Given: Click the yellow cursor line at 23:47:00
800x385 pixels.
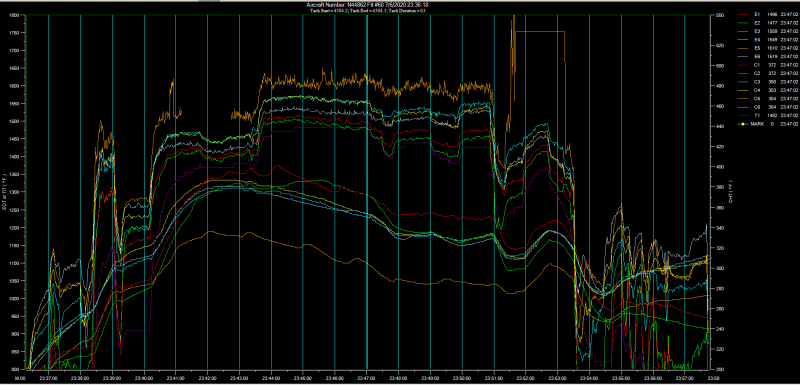Looking at the screenshot, I should tap(367, 192).
